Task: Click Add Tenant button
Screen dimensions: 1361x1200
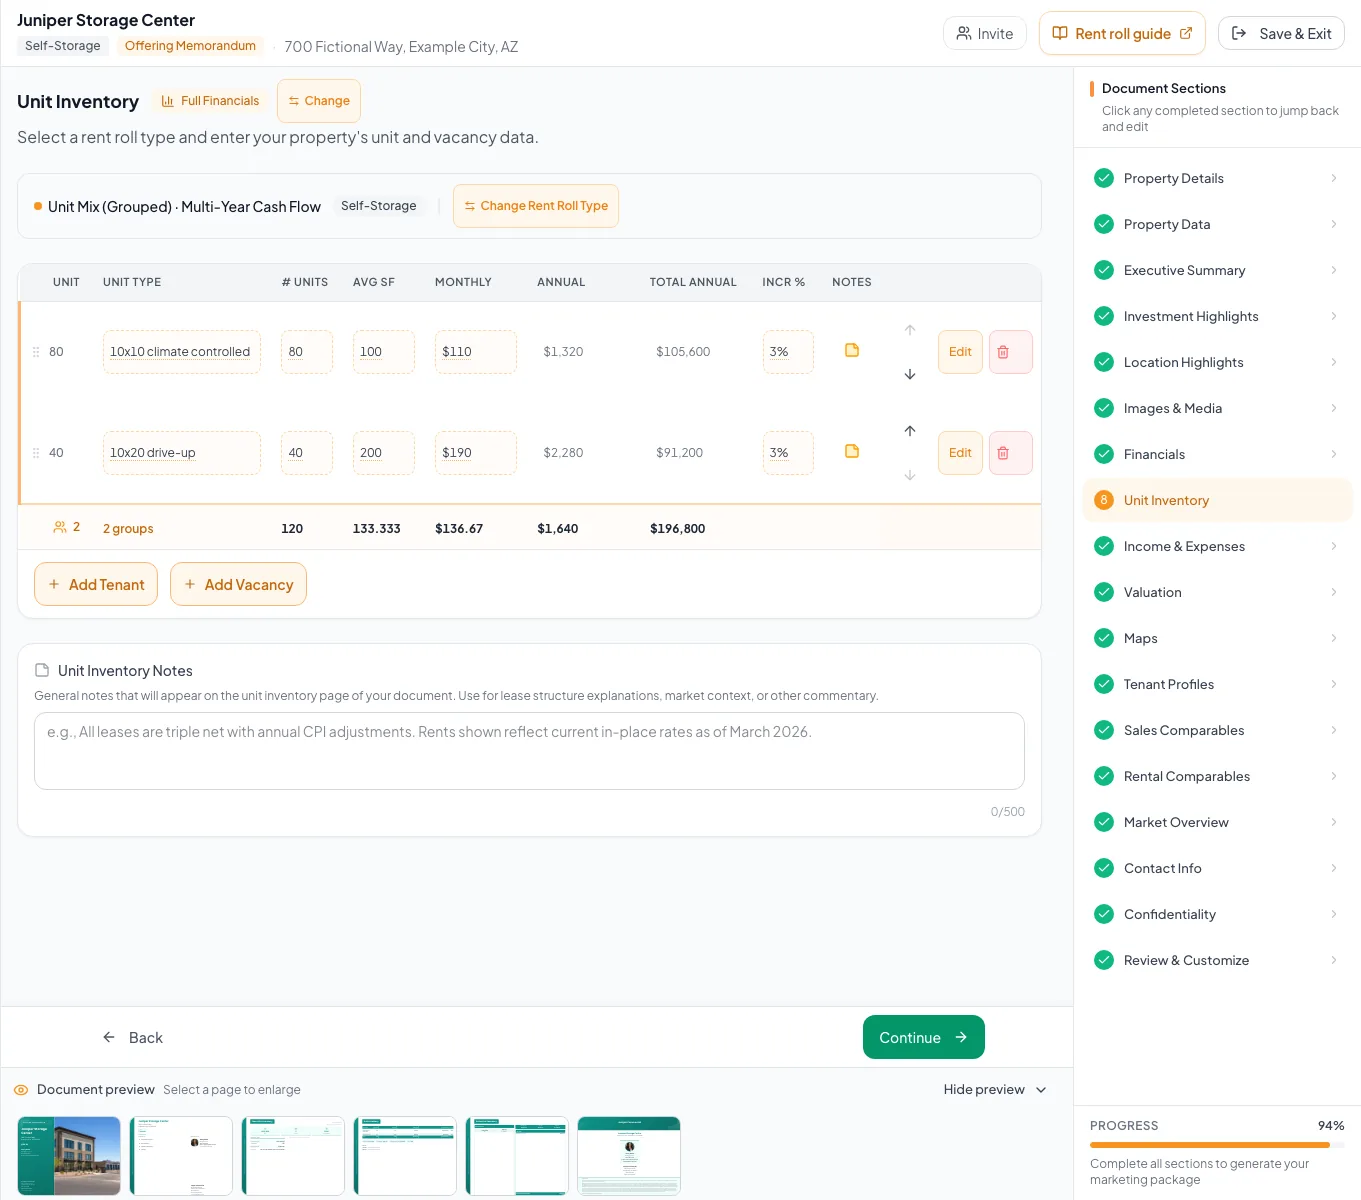Action: (96, 584)
